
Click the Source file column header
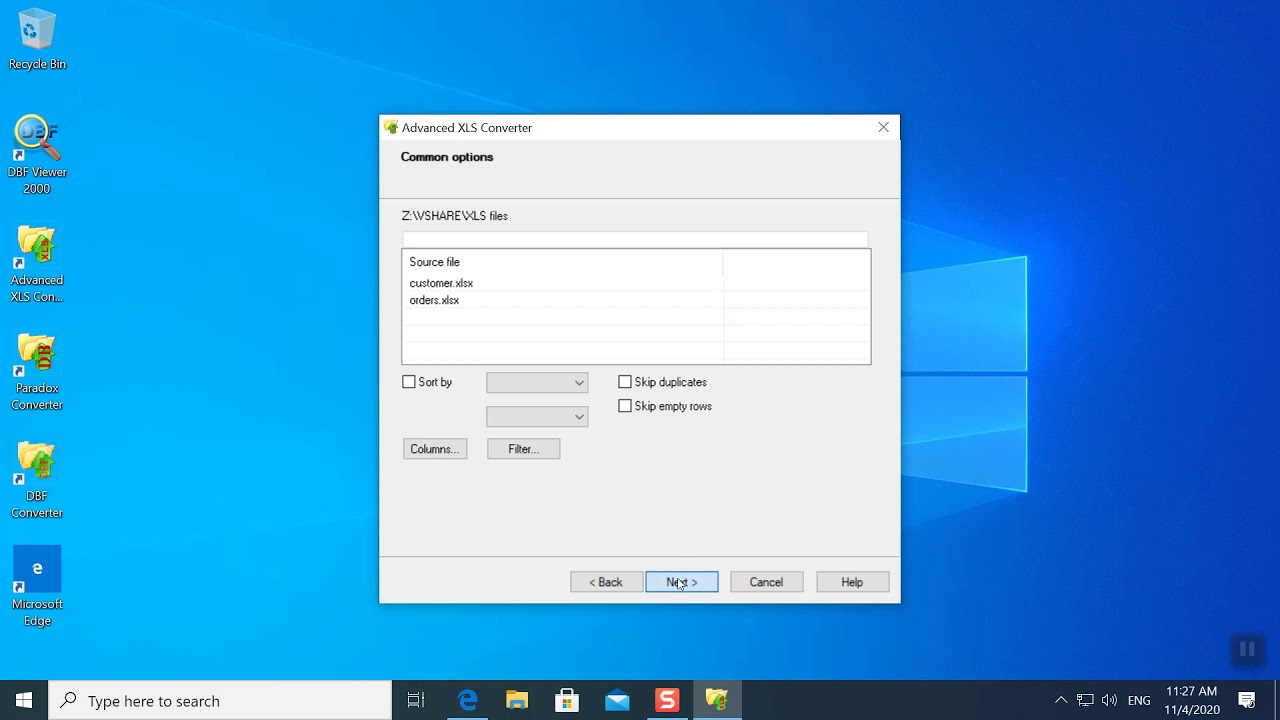coord(562,262)
